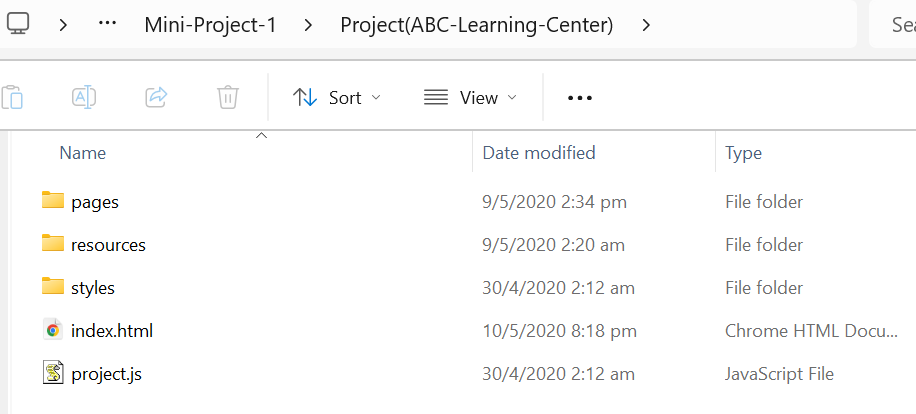The width and height of the screenshot is (916, 414).
Task: Click the rename toolbar icon
Action: [84, 97]
